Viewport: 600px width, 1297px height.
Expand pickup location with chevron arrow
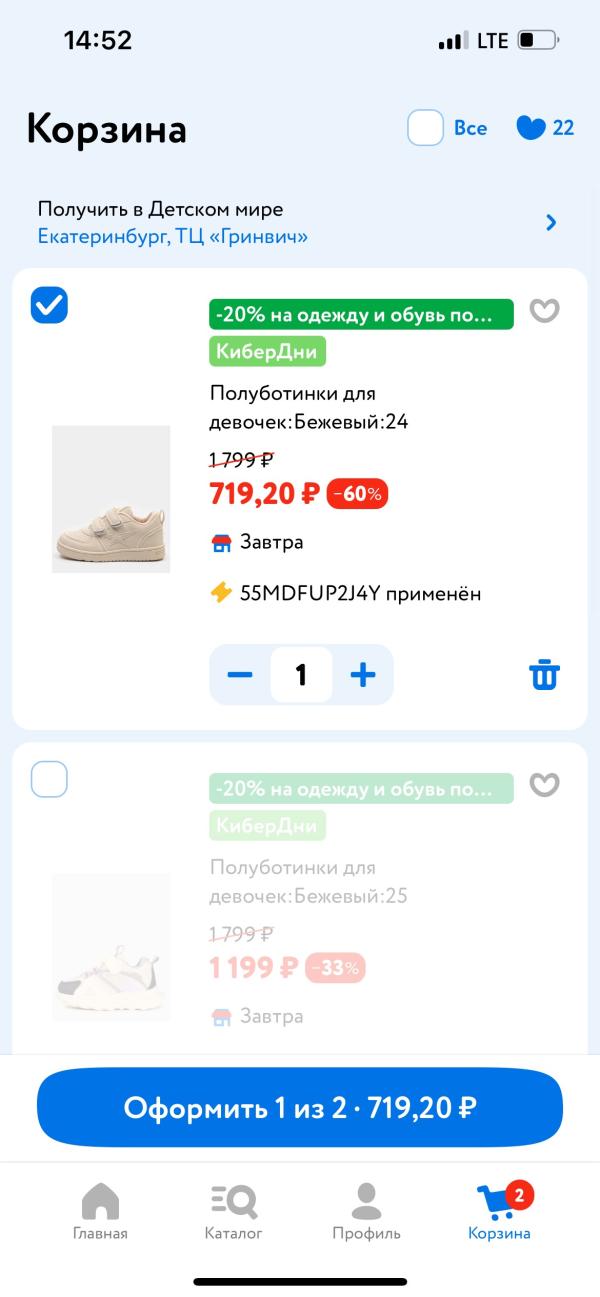[x=551, y=222]
